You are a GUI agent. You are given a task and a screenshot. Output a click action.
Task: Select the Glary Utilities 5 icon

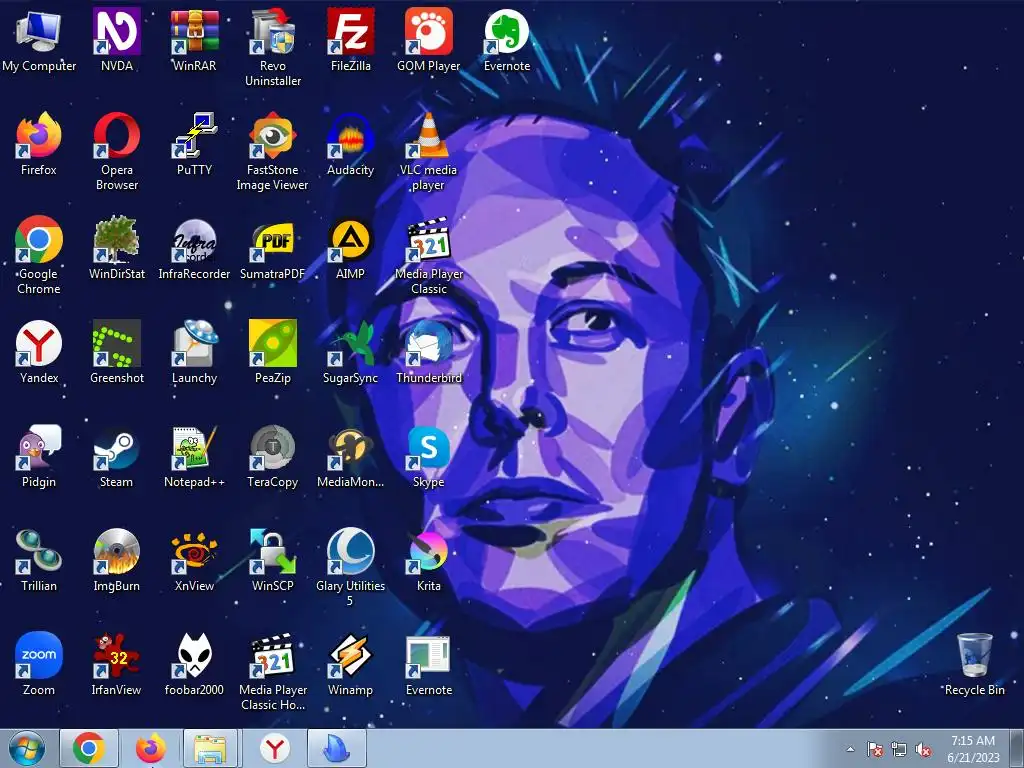coord(351,551)
